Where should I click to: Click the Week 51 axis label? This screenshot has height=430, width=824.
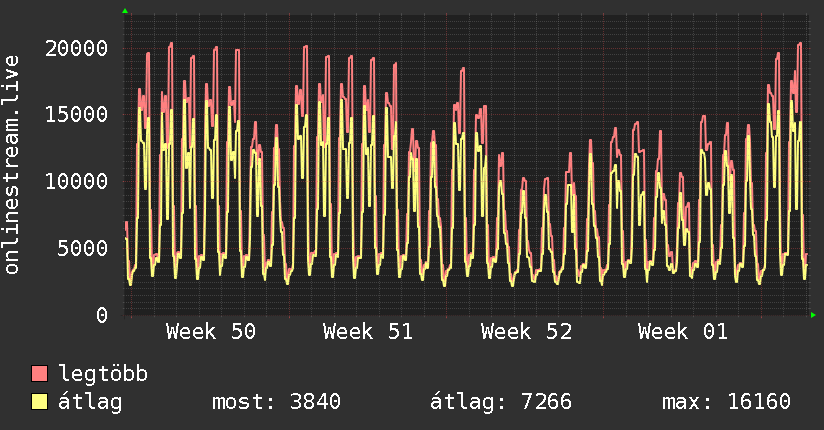click(368, 332)
